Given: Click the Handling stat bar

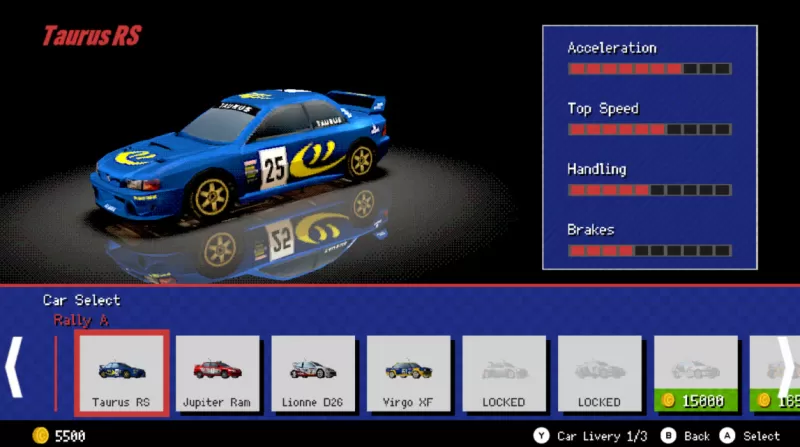Looking at the screenshot, I should point(649,190).
